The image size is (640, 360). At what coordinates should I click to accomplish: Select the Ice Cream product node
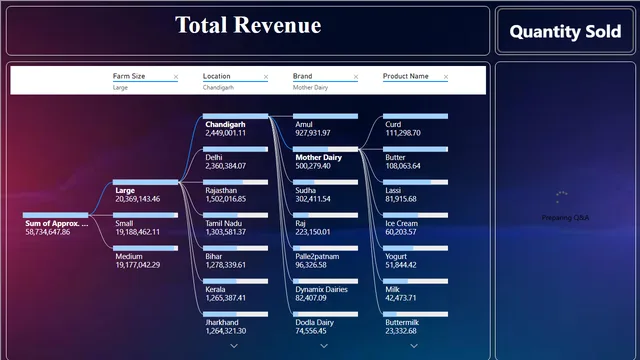416,224
